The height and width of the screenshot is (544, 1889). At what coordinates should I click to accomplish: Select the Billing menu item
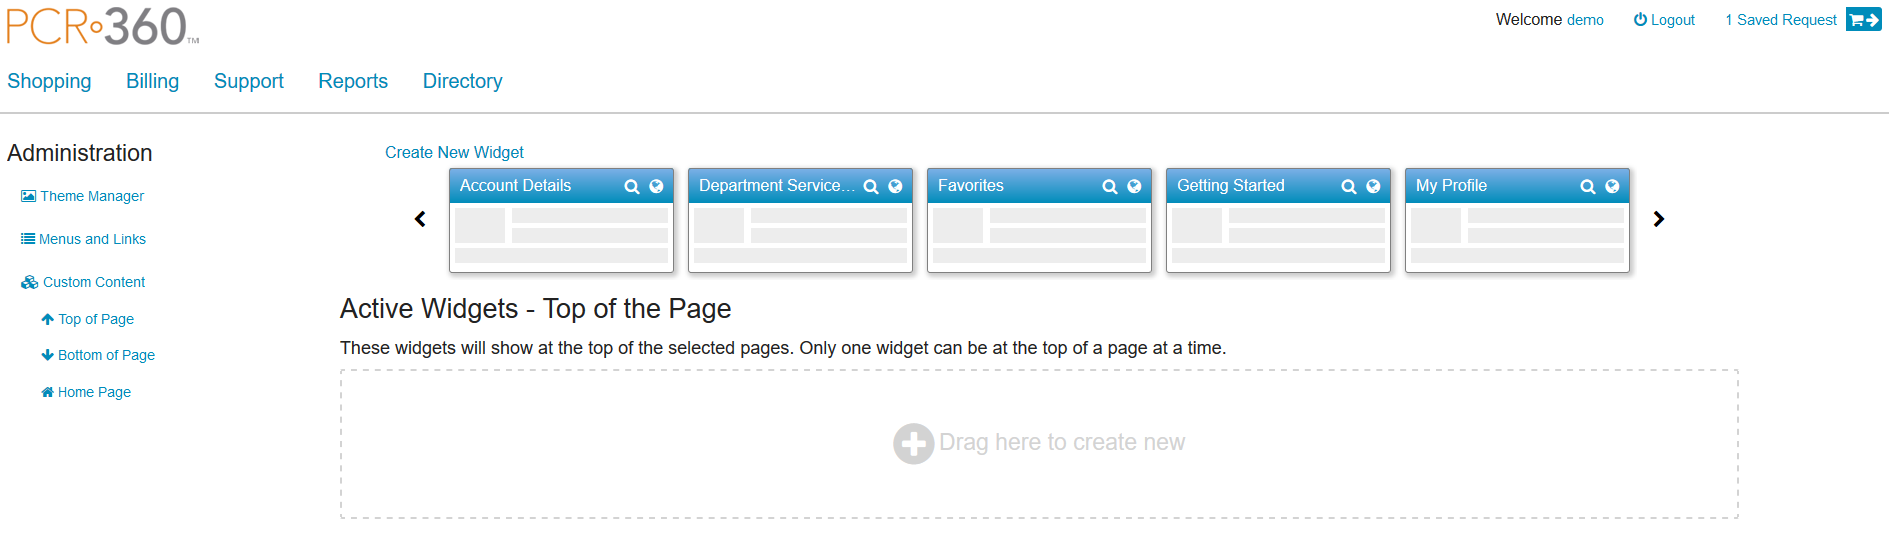(x=152, y=81)
